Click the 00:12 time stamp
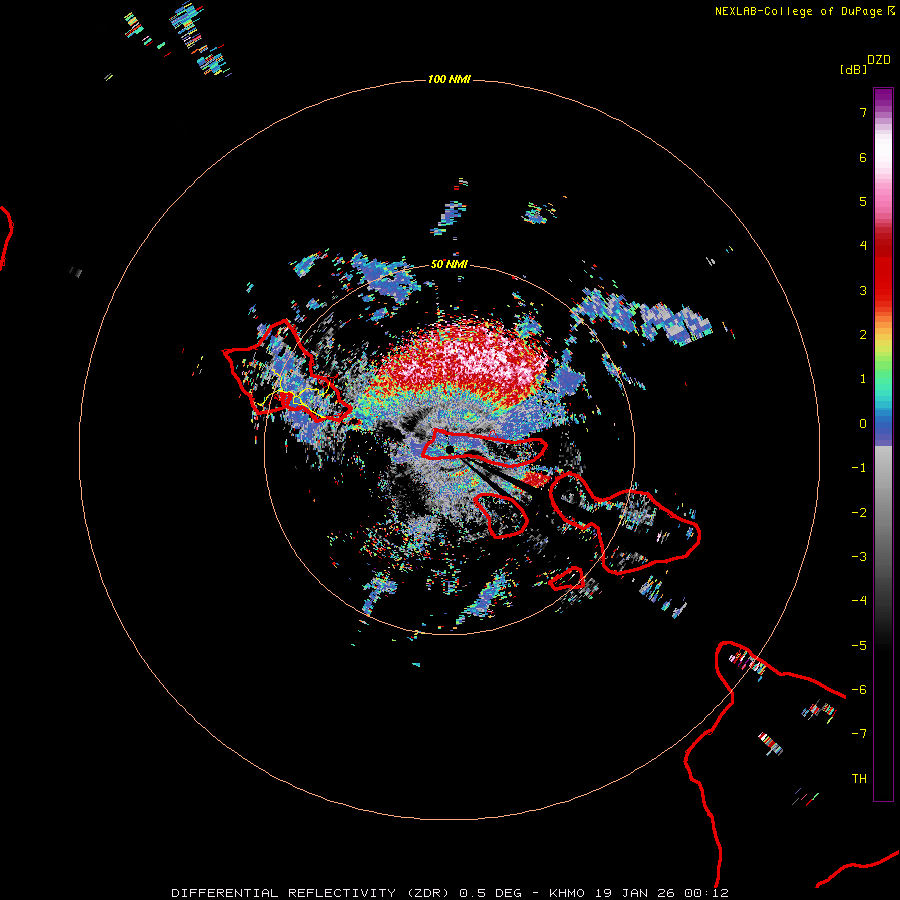 tap(707, 893)
